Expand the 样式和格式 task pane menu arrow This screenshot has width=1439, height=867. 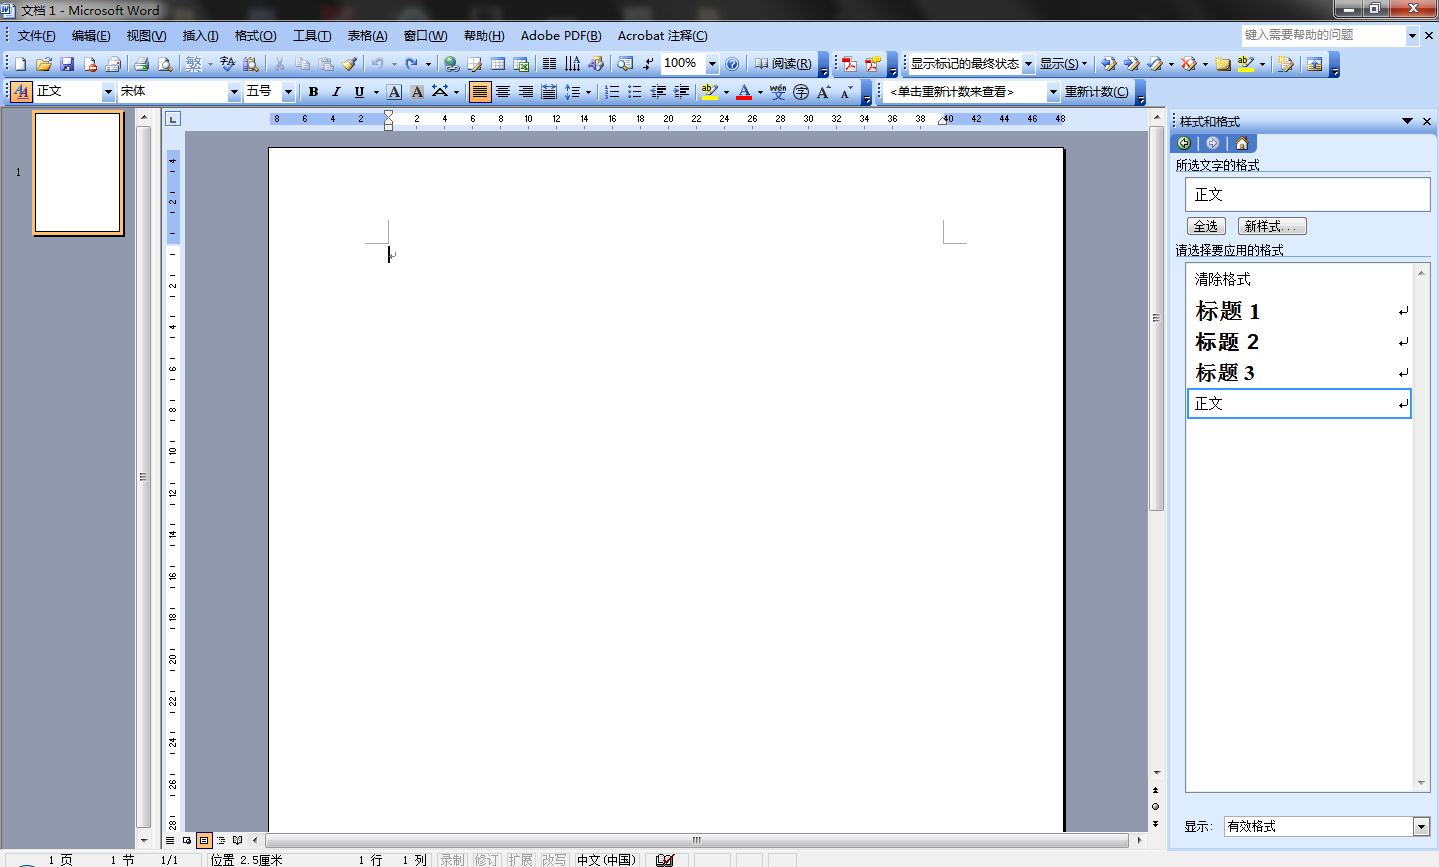coord(1407,121)
